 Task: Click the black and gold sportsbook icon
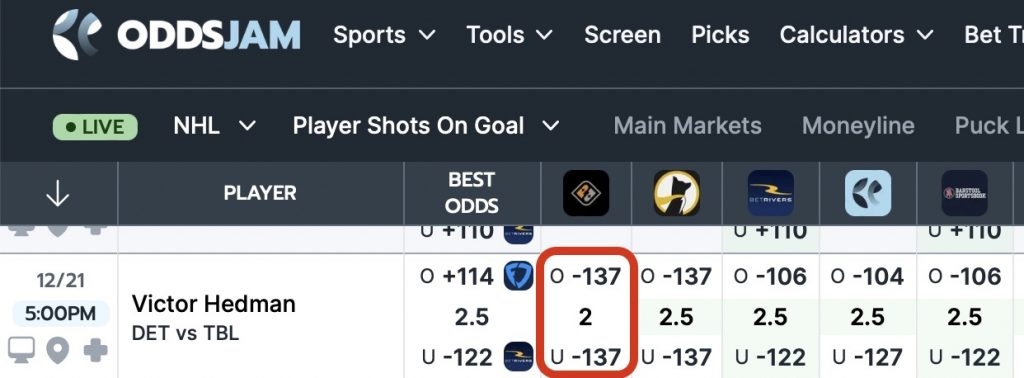click(586, 193)
